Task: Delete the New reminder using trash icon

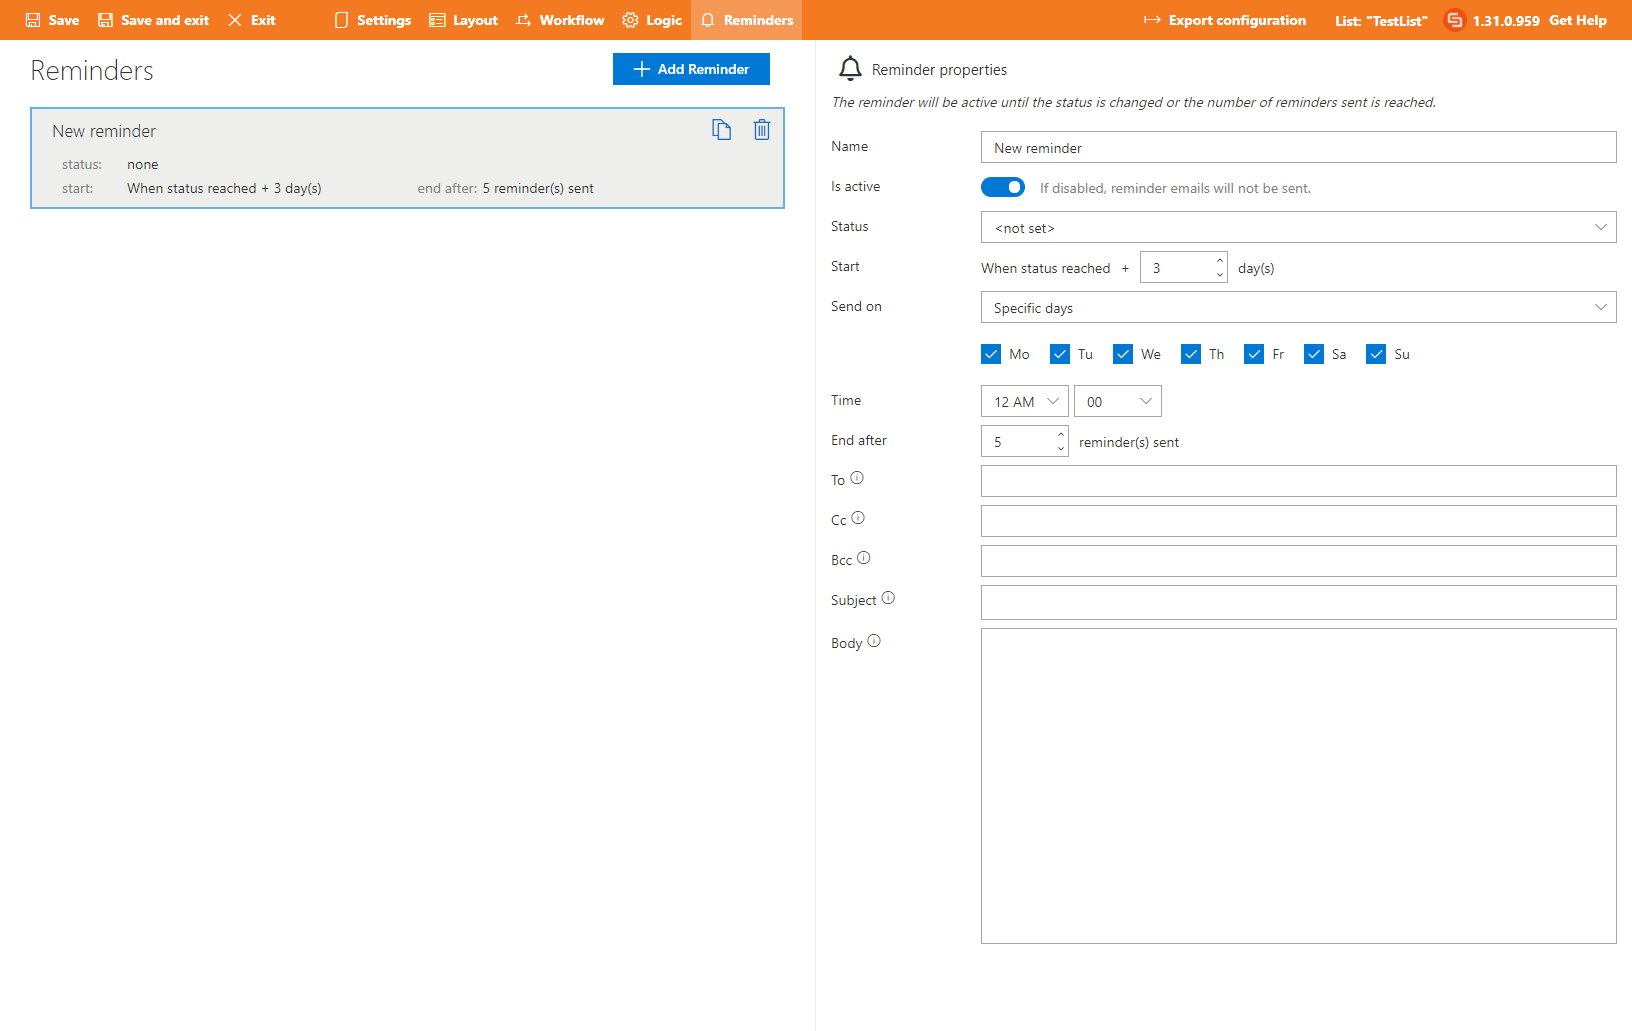Action: click(x=762, y=130)
